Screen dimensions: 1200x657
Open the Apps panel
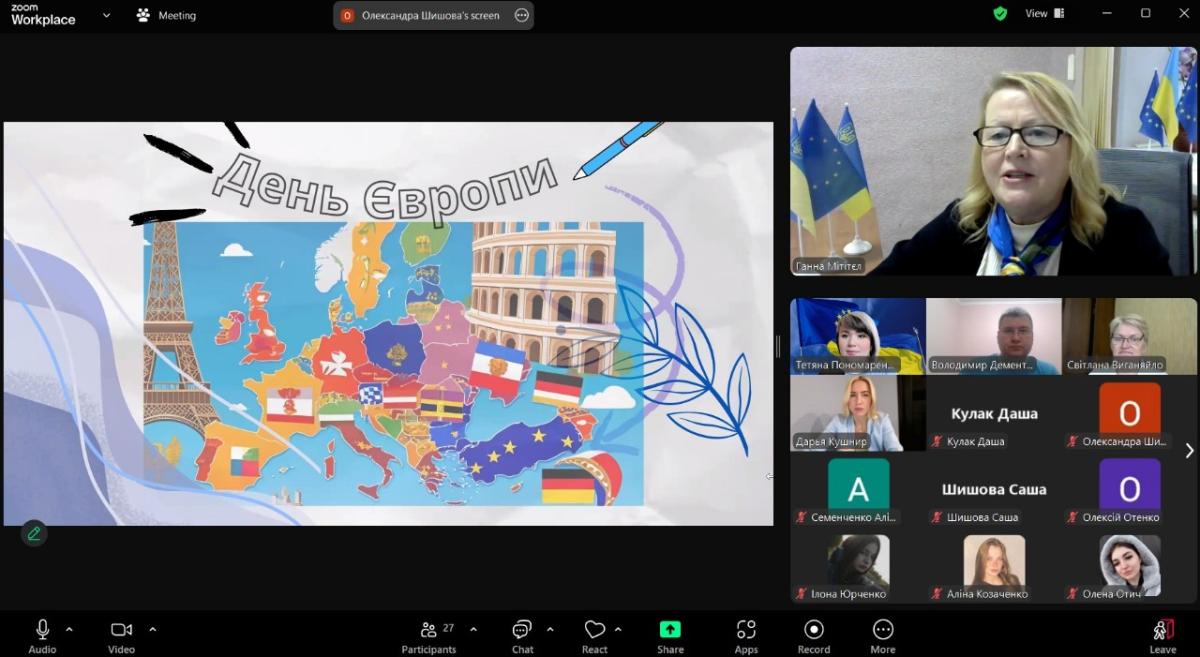(x=746, y=635)
